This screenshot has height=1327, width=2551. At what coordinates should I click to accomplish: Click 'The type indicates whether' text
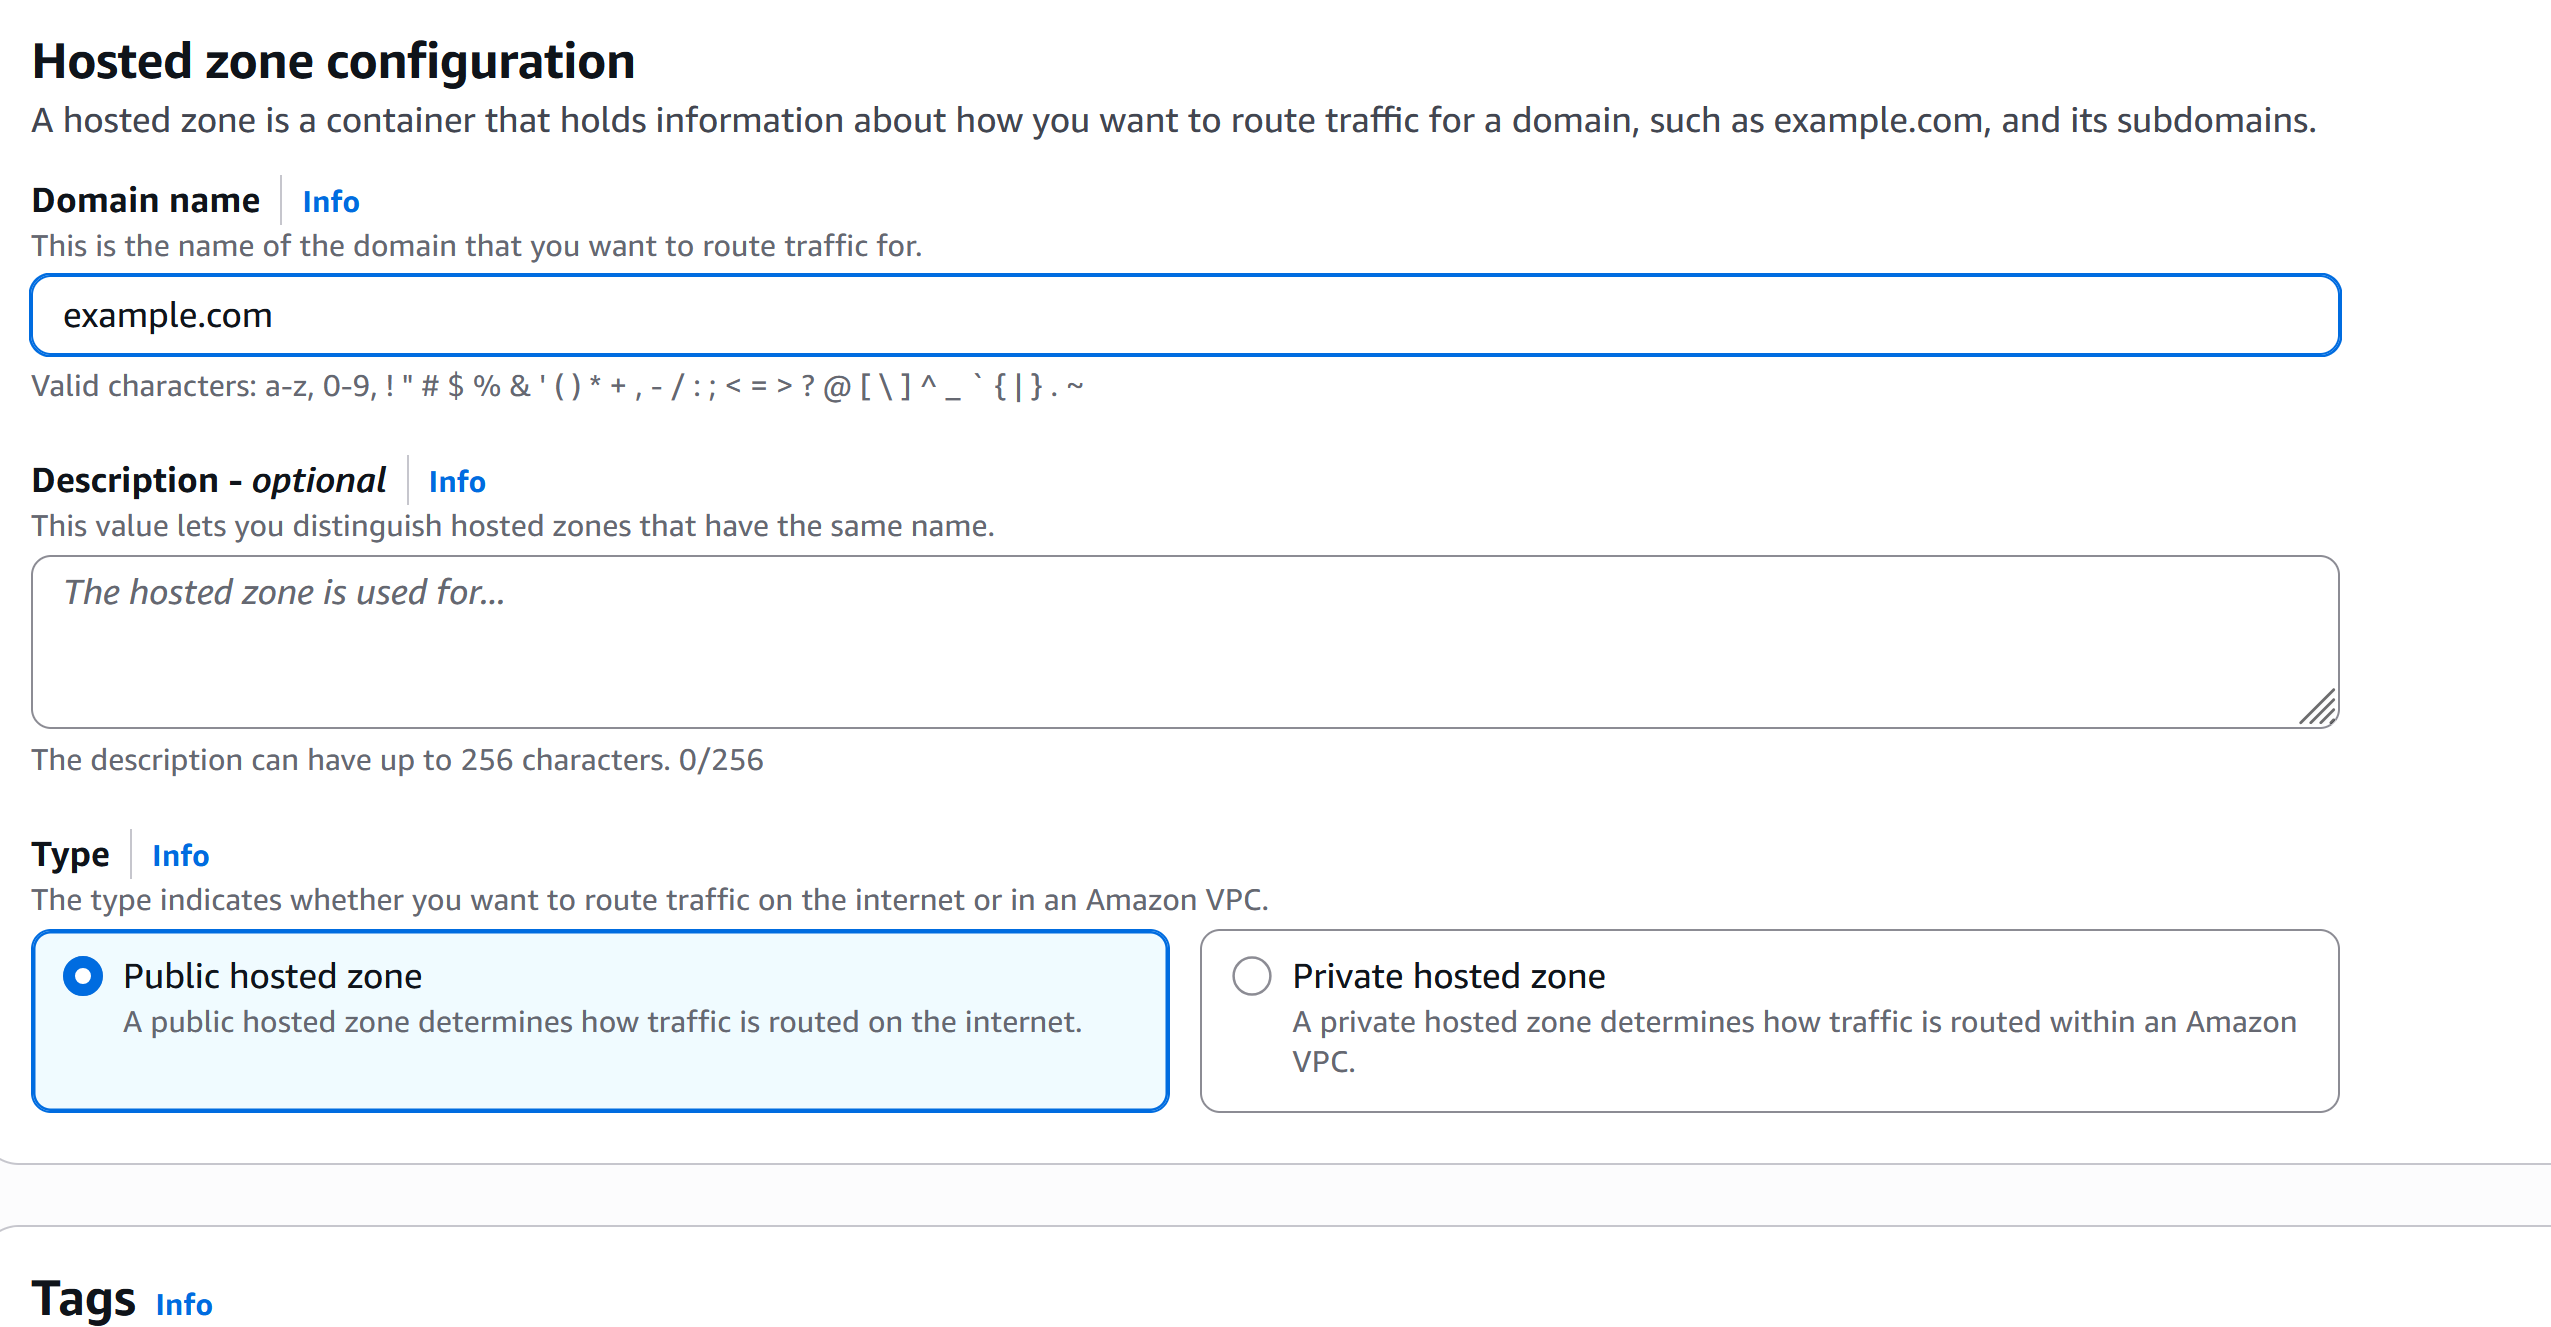click(x=650, y=900)
